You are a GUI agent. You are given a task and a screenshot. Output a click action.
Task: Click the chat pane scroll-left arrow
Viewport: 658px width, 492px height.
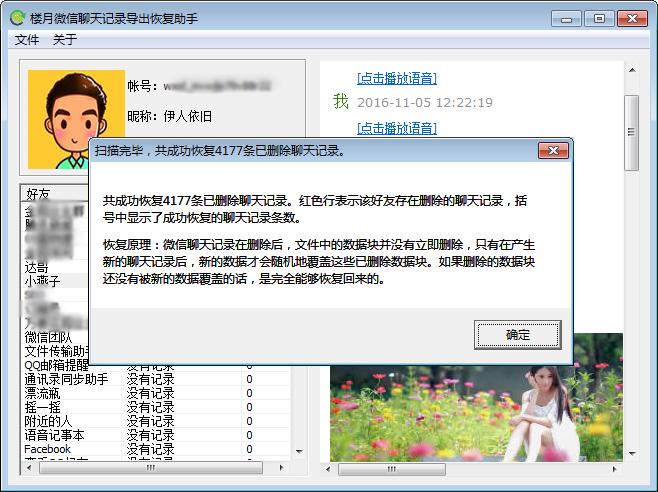click(x=328, y=469)
